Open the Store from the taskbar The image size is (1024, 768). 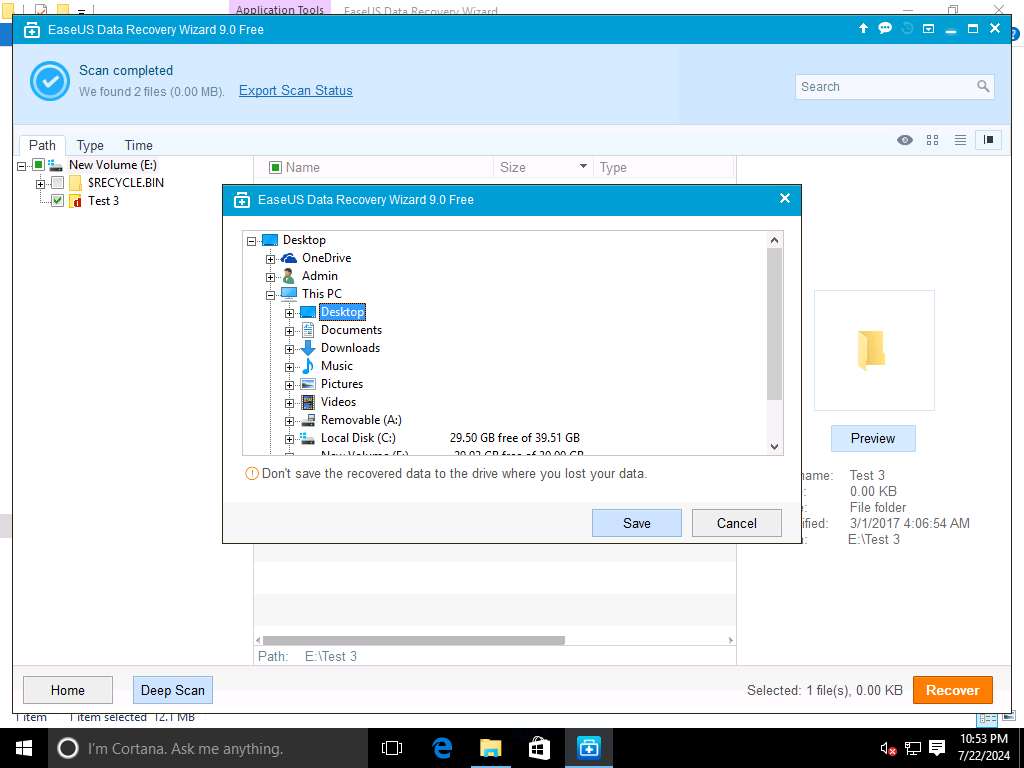pyautogui.click(x=539, y=748)
